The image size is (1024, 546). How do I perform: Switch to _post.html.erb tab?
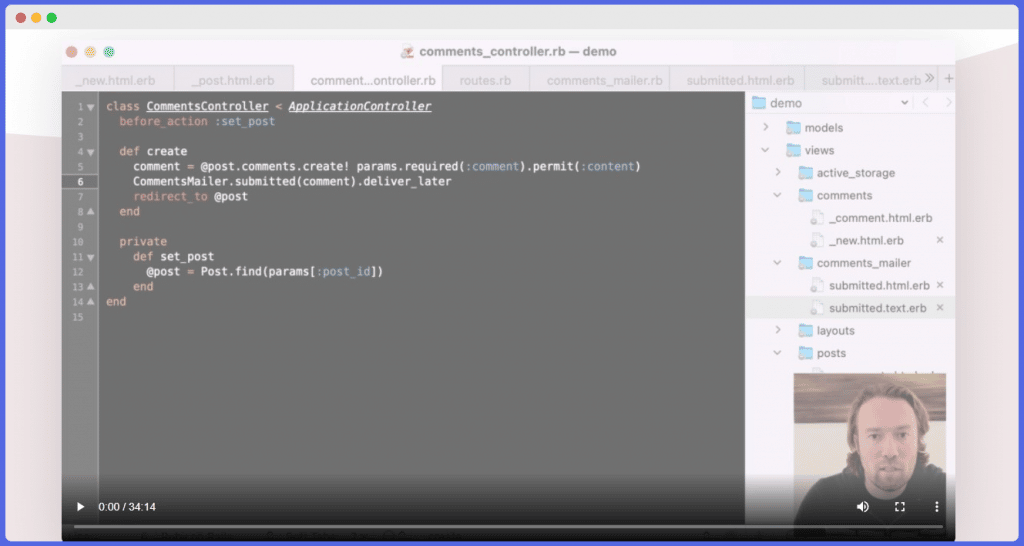pos(233,80)
